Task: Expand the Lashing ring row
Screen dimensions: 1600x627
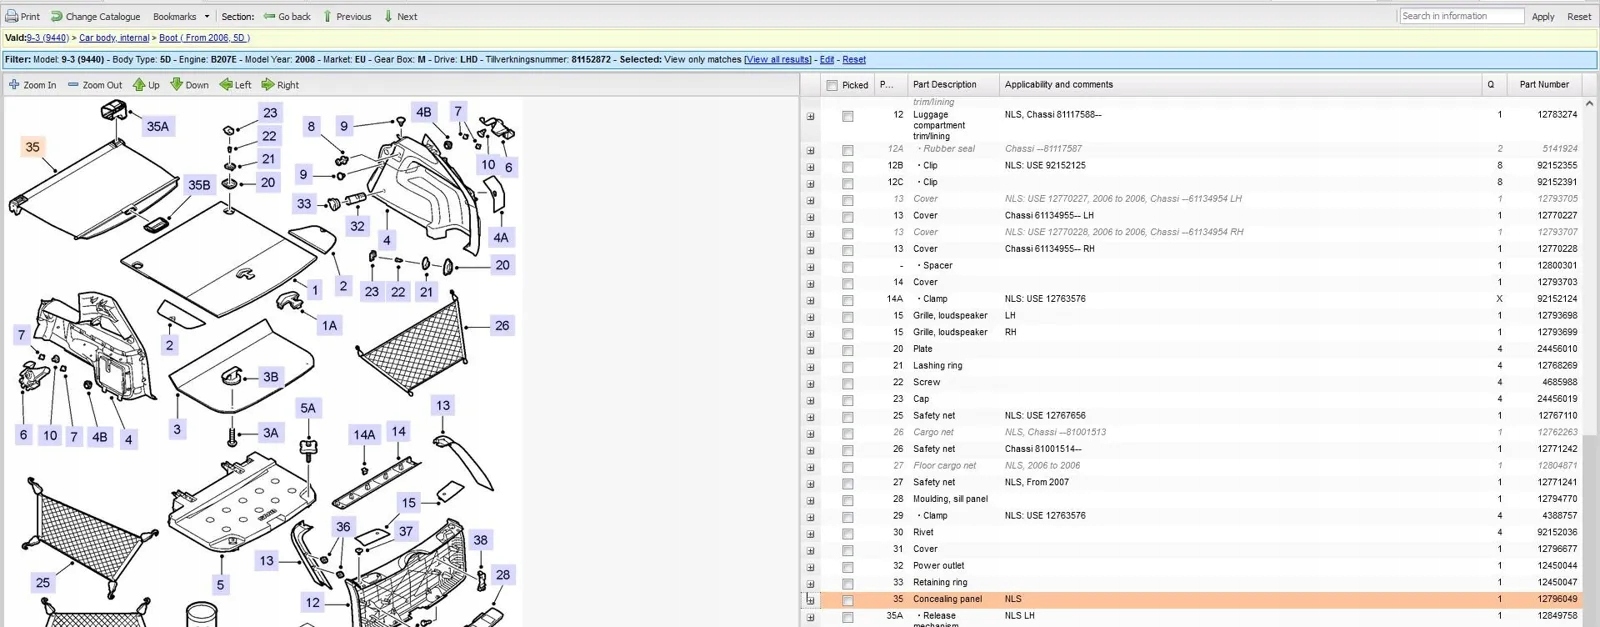Action: (810, 367)
